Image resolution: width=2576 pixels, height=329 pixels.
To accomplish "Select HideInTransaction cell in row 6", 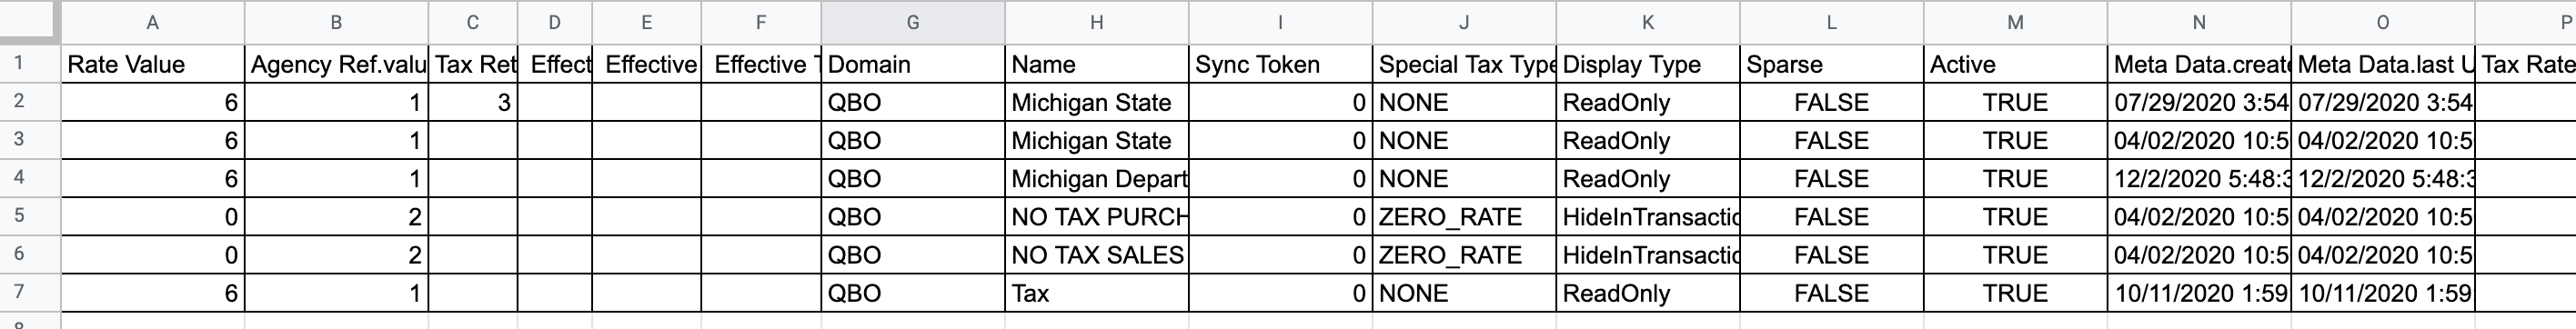I will tap(1648, 255).
